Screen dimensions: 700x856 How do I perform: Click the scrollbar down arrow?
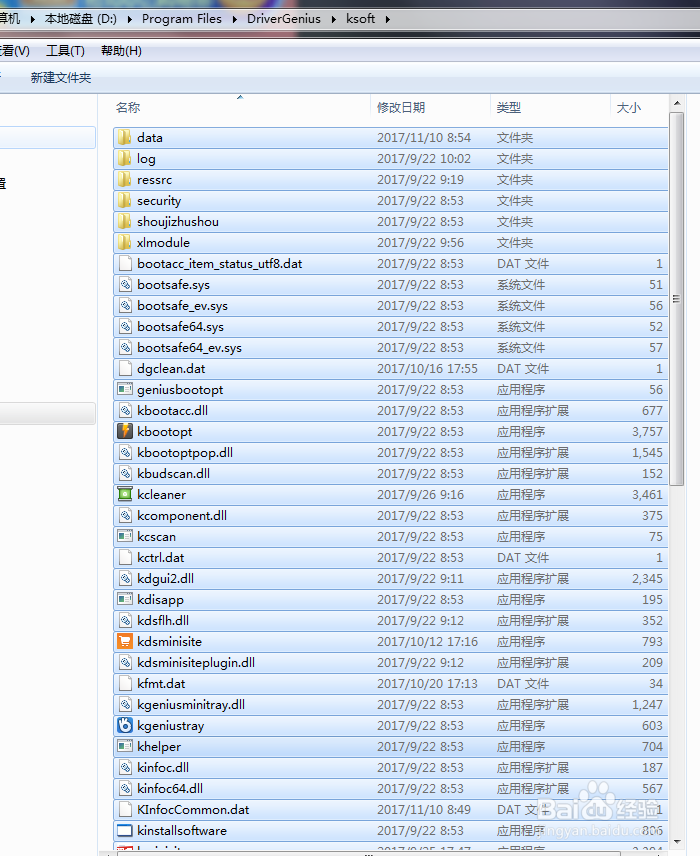677,841
